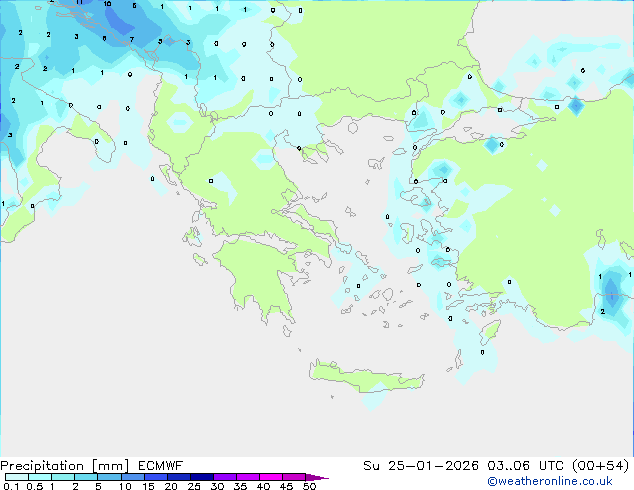Click the '35' legend scale label
Screen dimensions: 634x490
[x=241, y=486]
